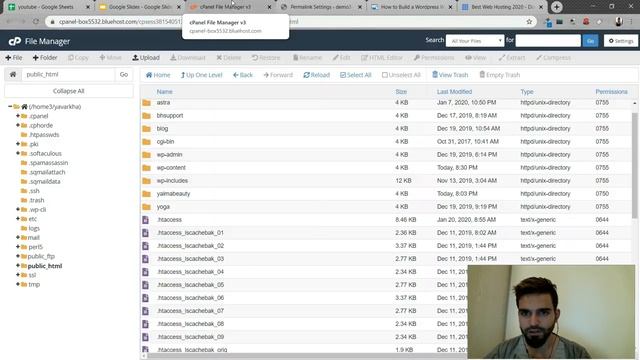Collapse the /home3 root tree node
Image resolution: width=640 pixels, height=360 pixels.
(10, 107)
